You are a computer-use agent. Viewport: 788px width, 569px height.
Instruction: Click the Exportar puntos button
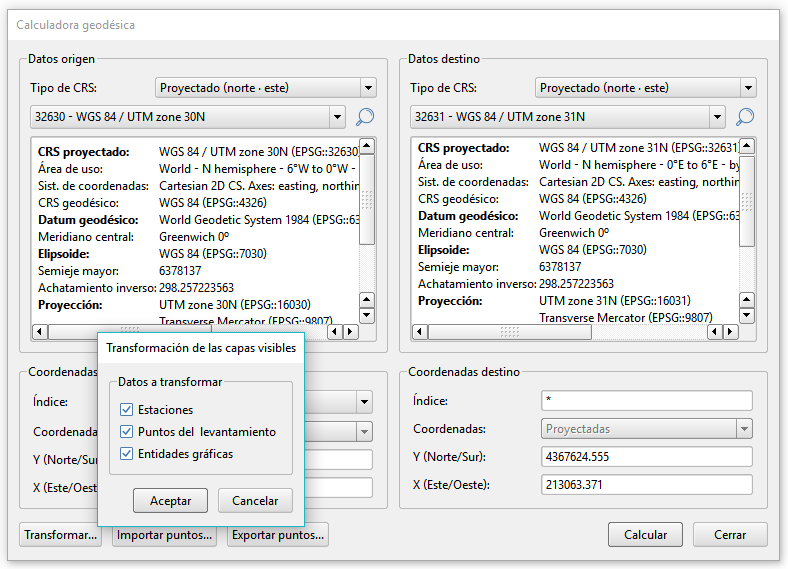pyautogui.click(x=277, y=535)
